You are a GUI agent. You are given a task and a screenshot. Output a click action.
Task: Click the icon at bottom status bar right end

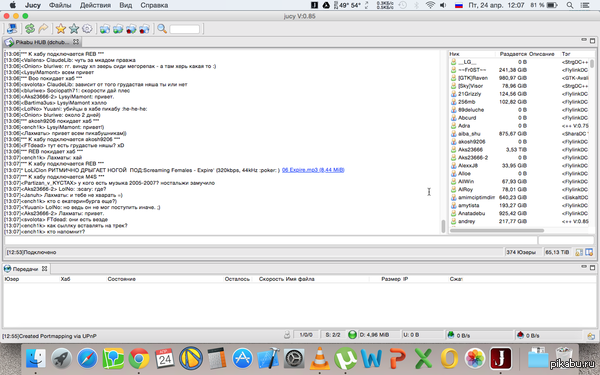point(591,336)
